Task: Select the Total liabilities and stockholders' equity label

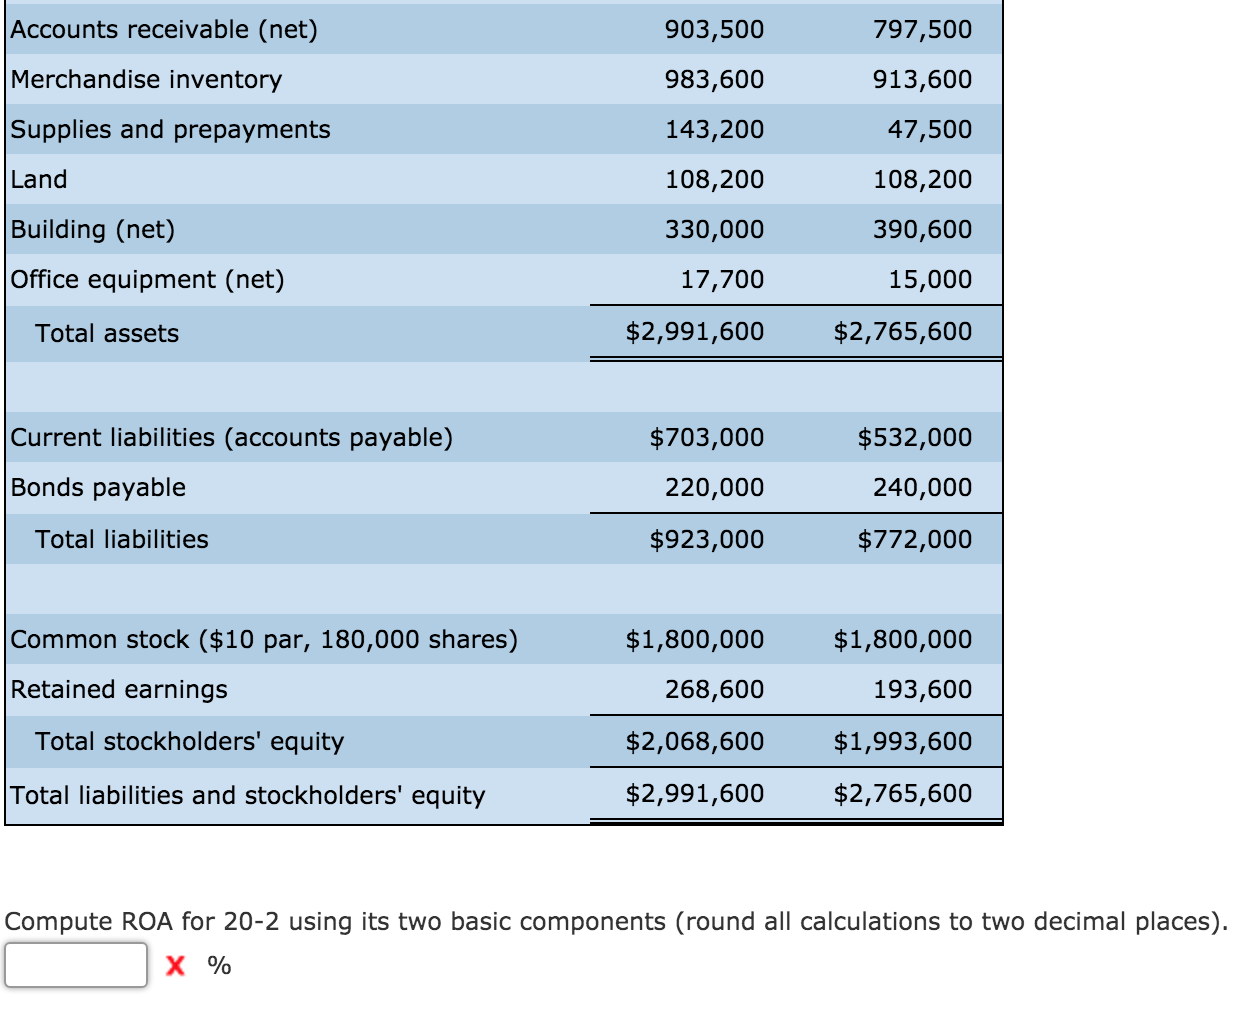Action: click(250, 793)
